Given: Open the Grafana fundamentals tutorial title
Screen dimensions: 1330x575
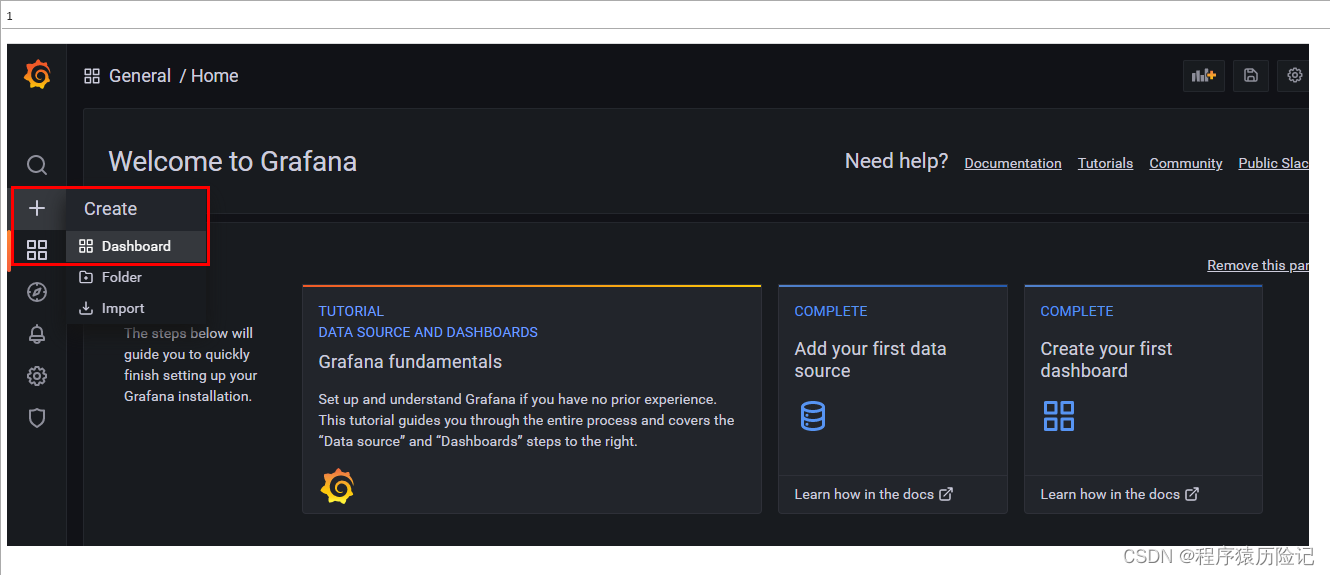Looking at the screenshot, I should tap(410, 362).
